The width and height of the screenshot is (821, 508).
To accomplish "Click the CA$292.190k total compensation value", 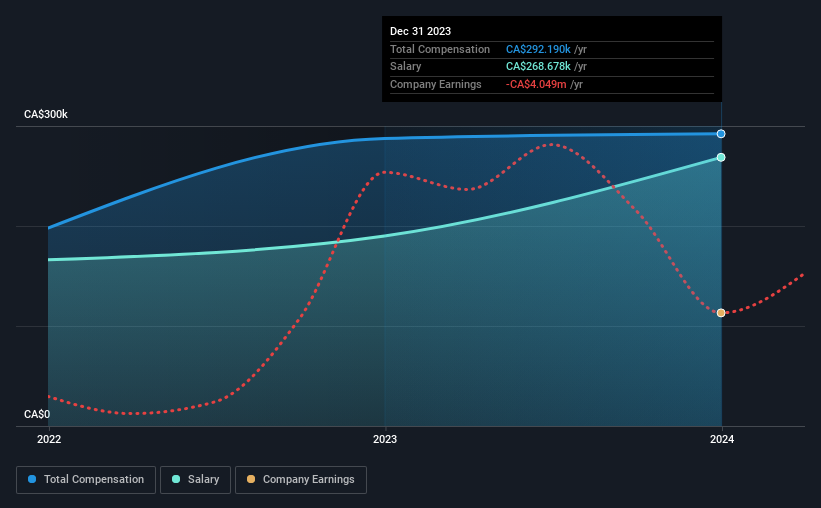I will pyautogui.click(x=538, y=49).
